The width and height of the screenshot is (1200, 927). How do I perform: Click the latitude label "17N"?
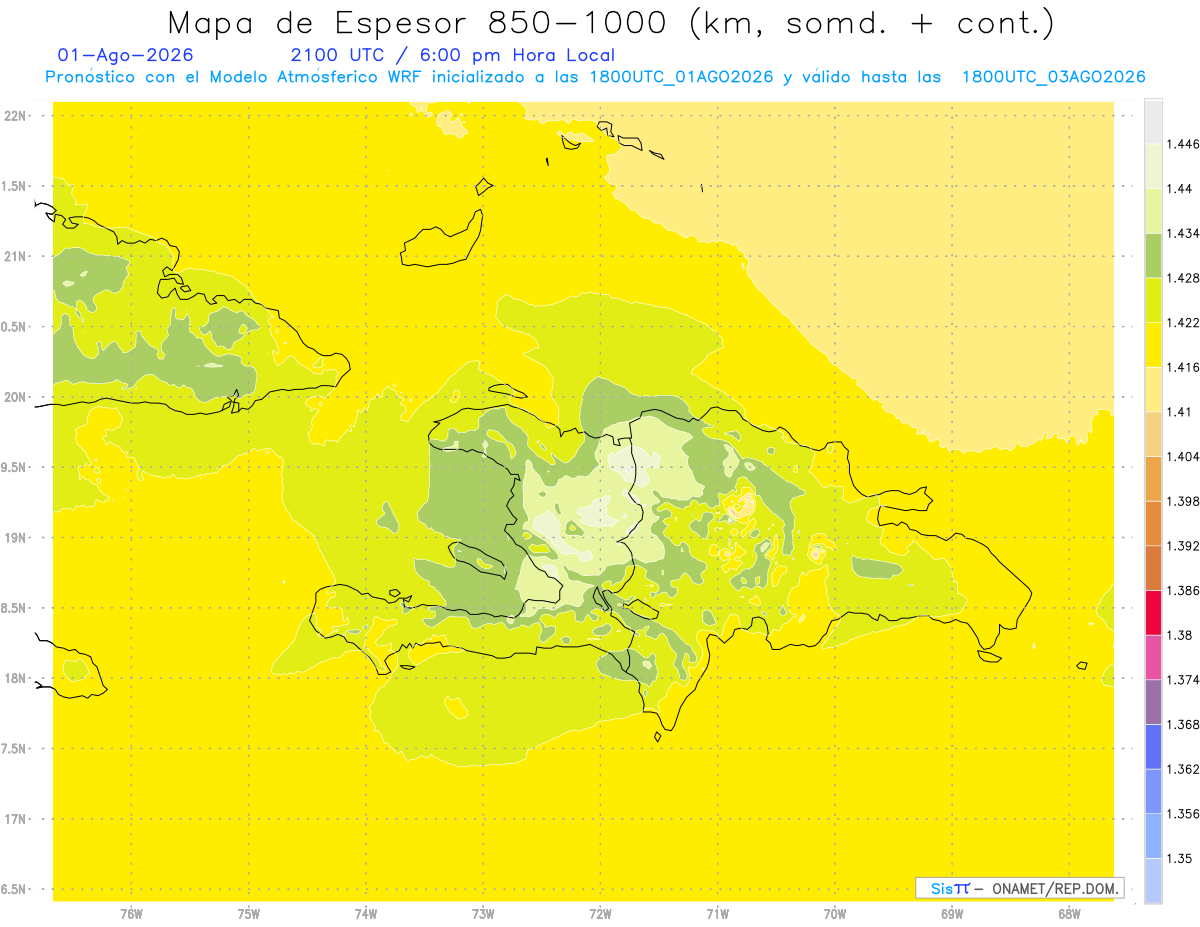tap(16, 819)
